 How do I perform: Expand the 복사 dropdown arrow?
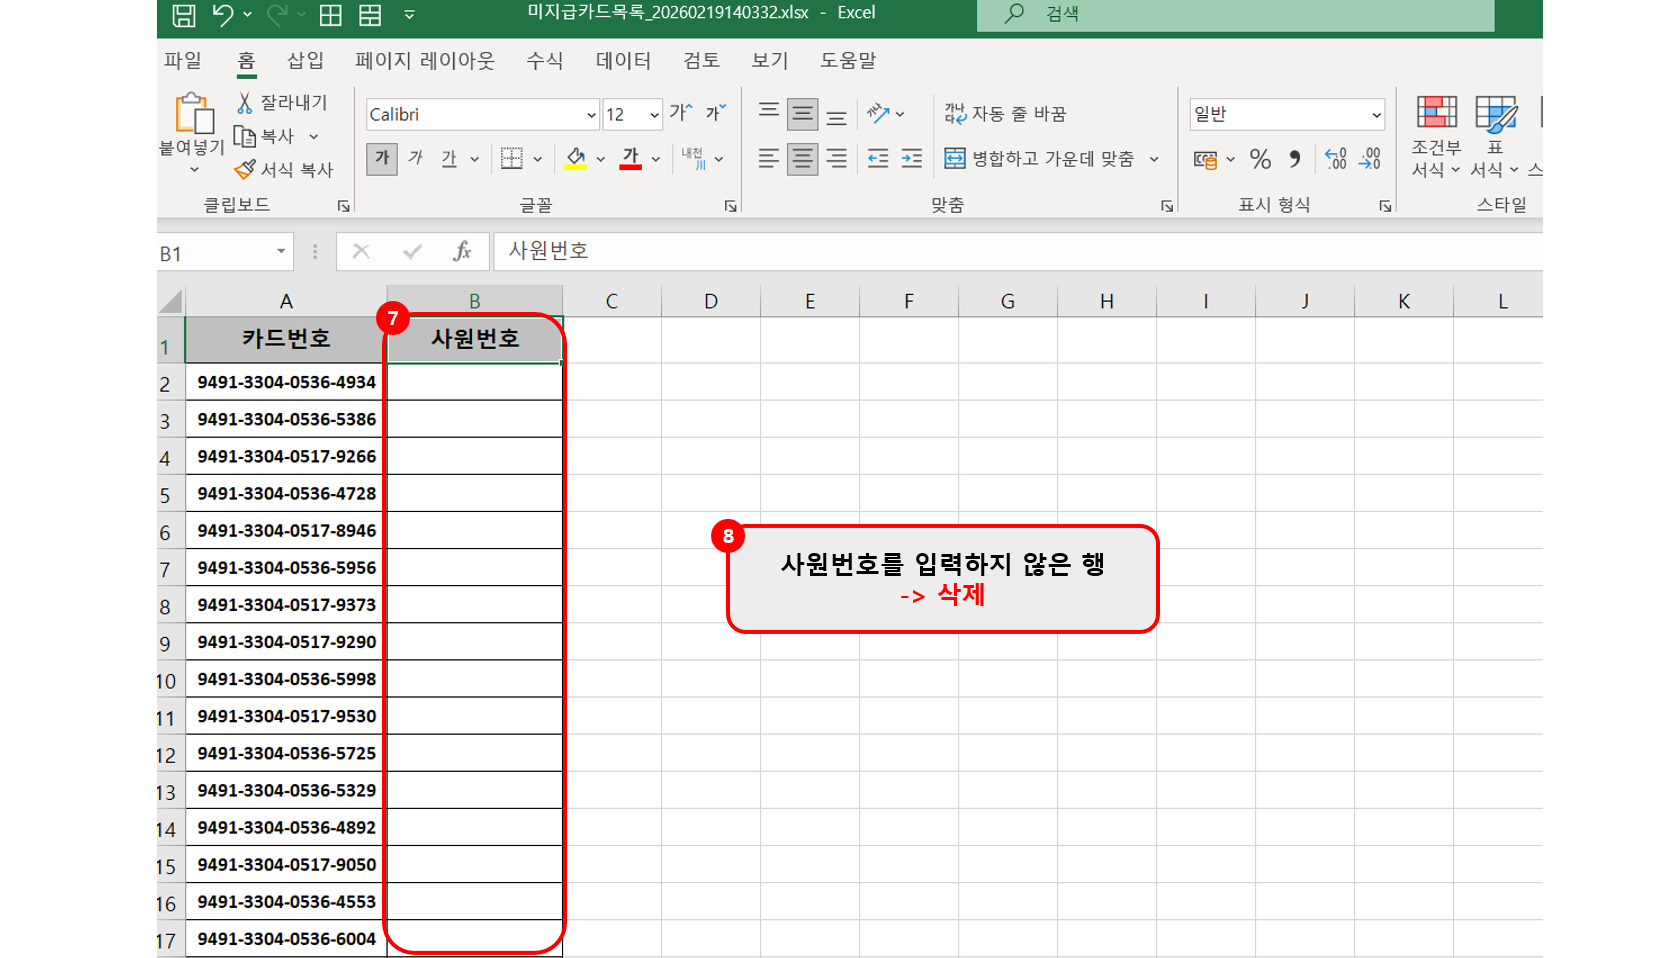(x=314, y=137)
